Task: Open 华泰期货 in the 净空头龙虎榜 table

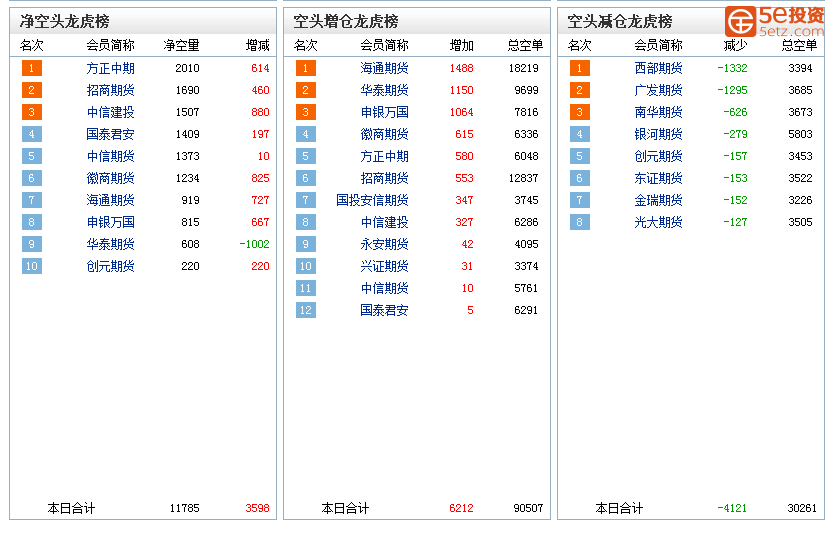Action: pyautogui.click(x=110, y=245)
